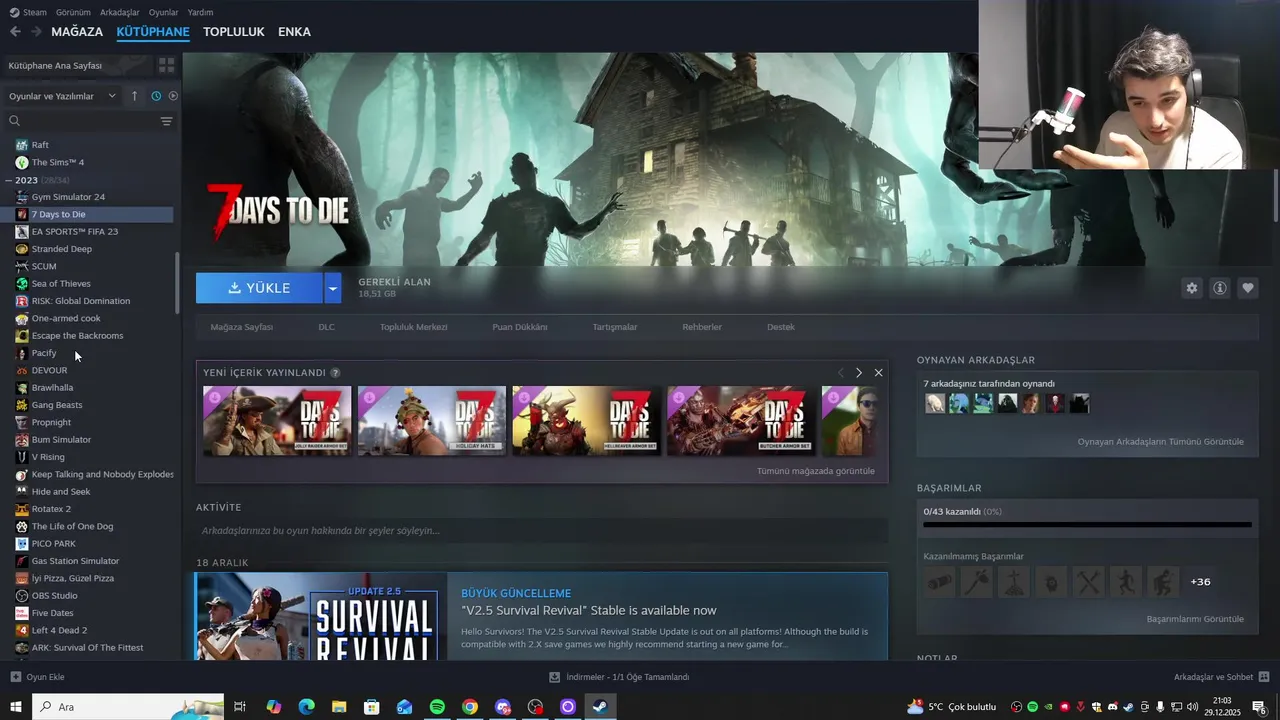Screen dimensions: 1280x720
Task: Open the Oyunlar menu
Action: (x=164, y=12)
